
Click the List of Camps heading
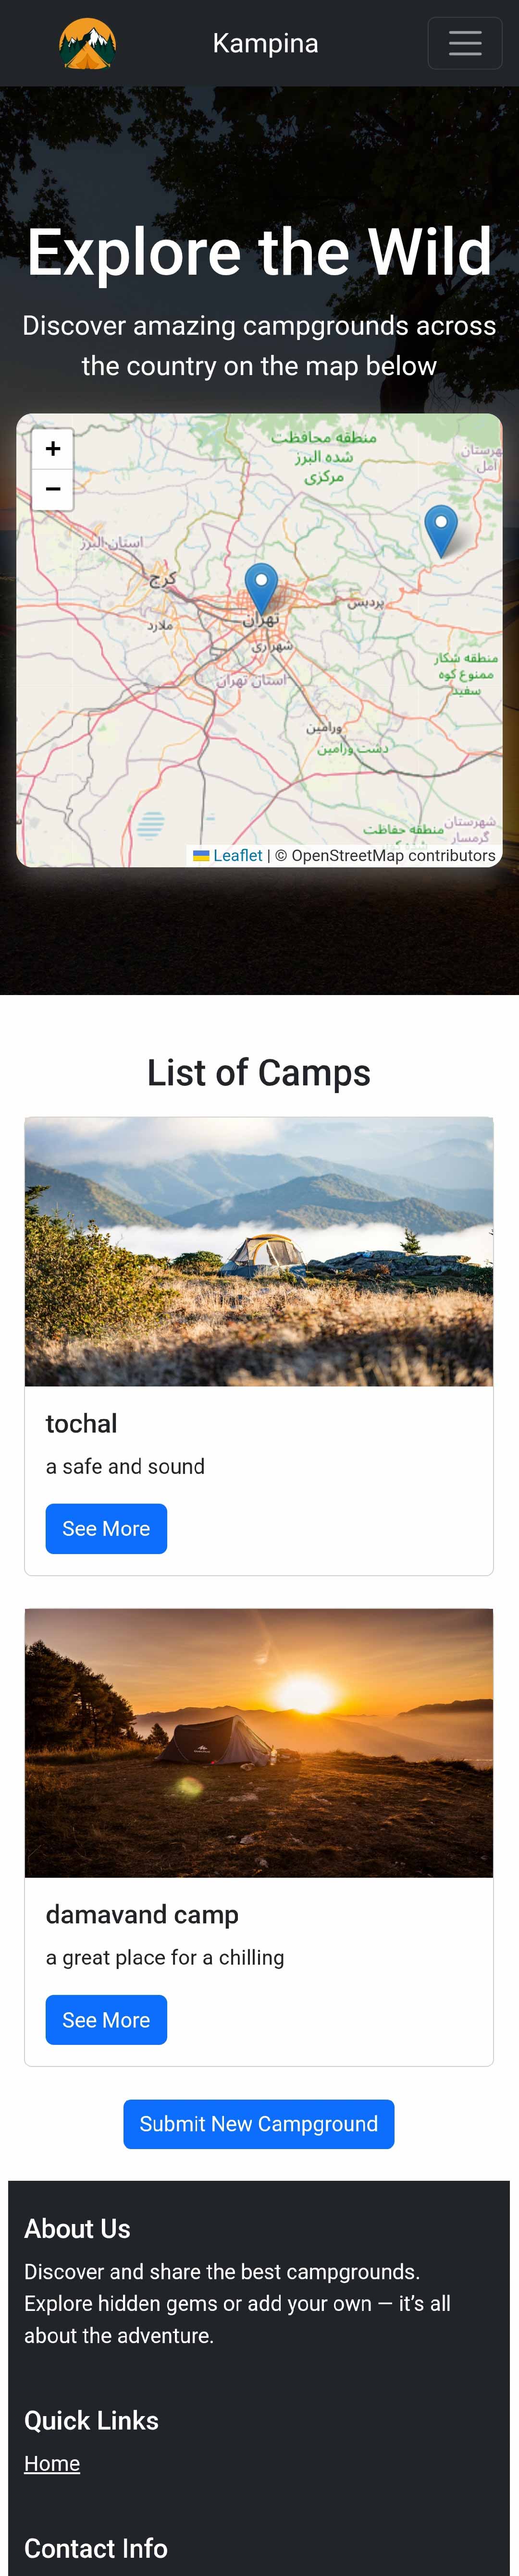coord(259,1072)
